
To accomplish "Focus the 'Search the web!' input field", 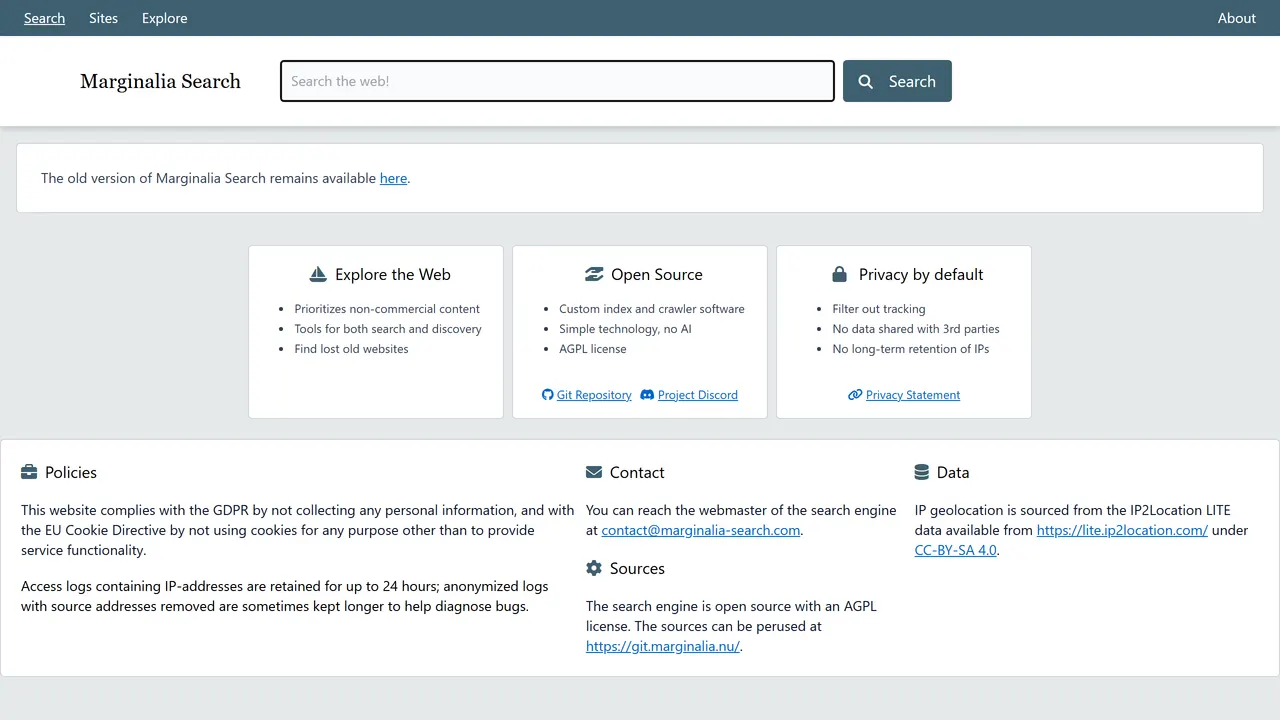I will click(557, 81).
